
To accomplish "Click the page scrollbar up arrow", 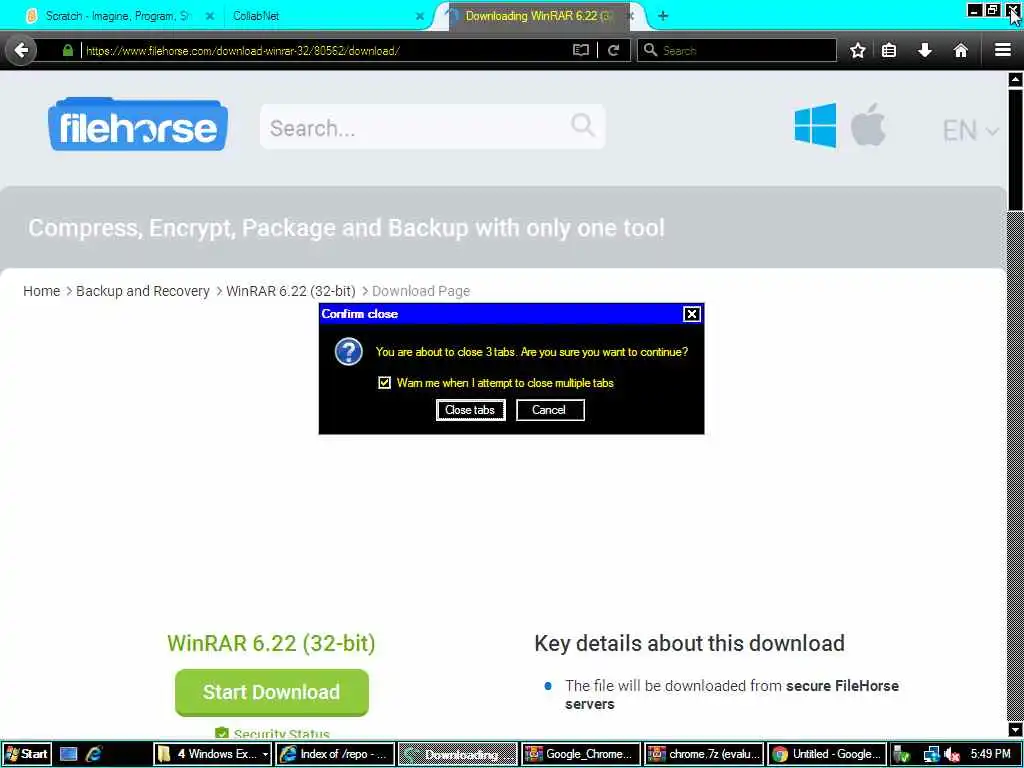I will (x=1016, y=80).
